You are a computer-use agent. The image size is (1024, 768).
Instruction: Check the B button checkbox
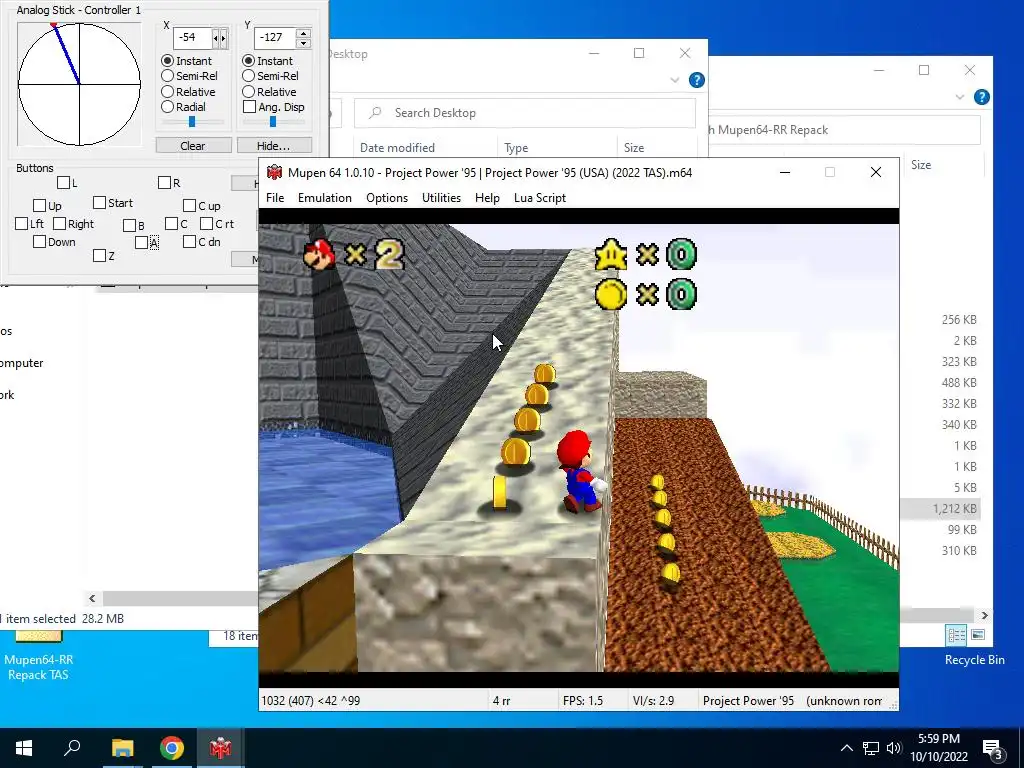tap(129, 226)
